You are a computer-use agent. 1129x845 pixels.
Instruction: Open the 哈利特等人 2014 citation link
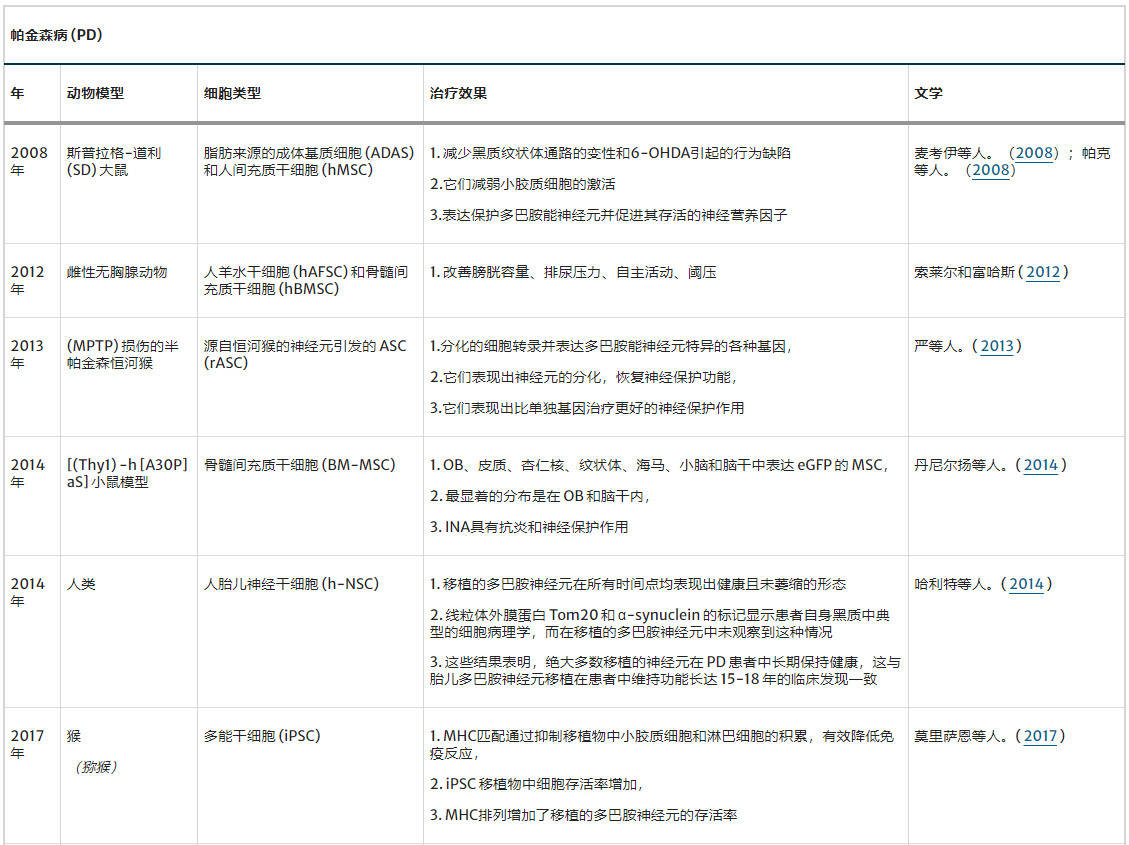(x=1026, y=584)
